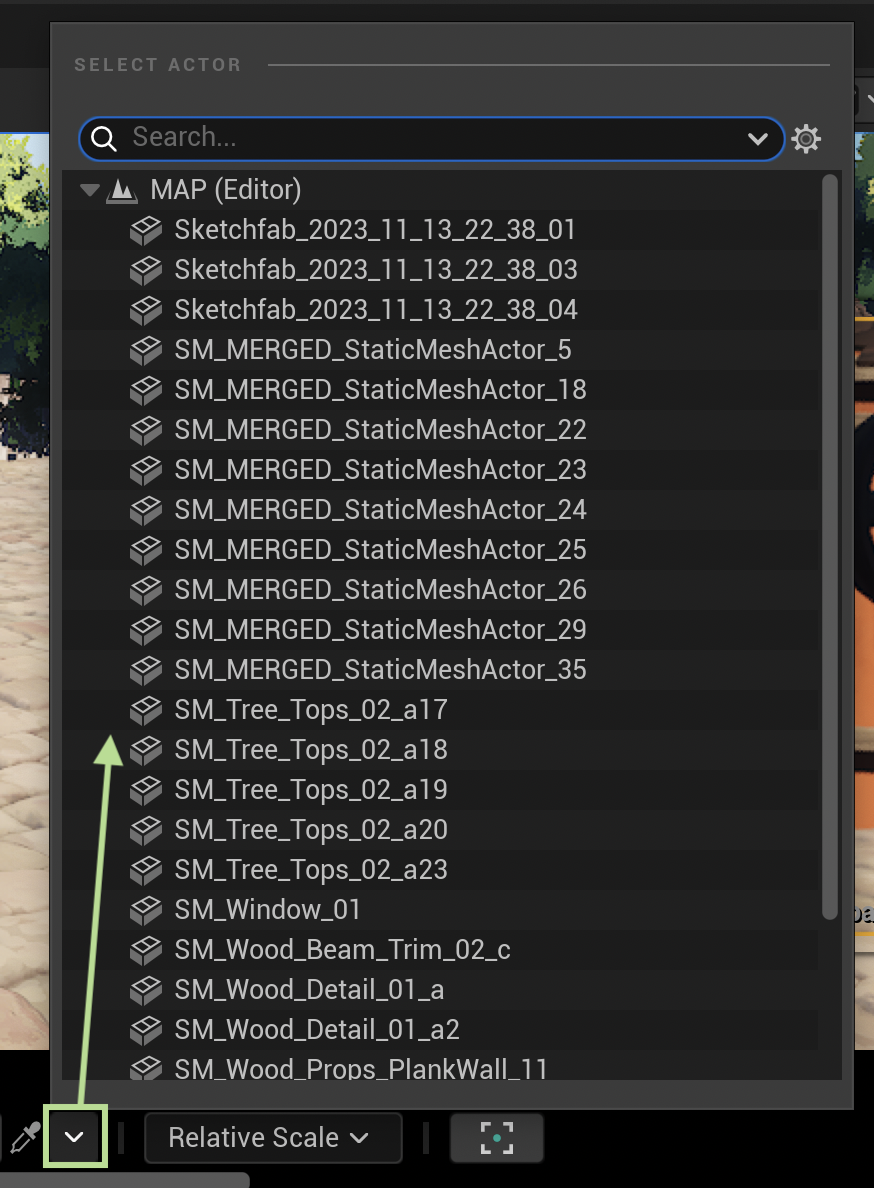Focus the Search text field
Image resolution: width=874 pixels, height=1188 pixels.
click(x=430, y=139)
